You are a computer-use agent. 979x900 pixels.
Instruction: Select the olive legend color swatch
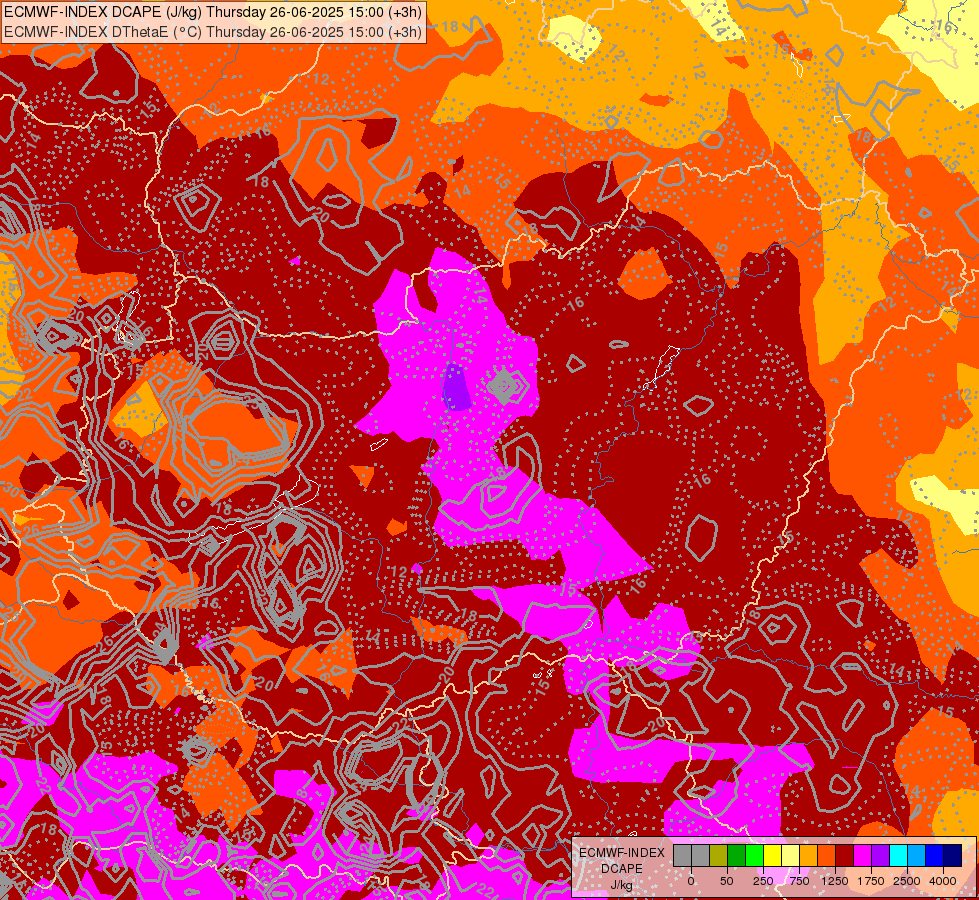[x=719, y=855]
